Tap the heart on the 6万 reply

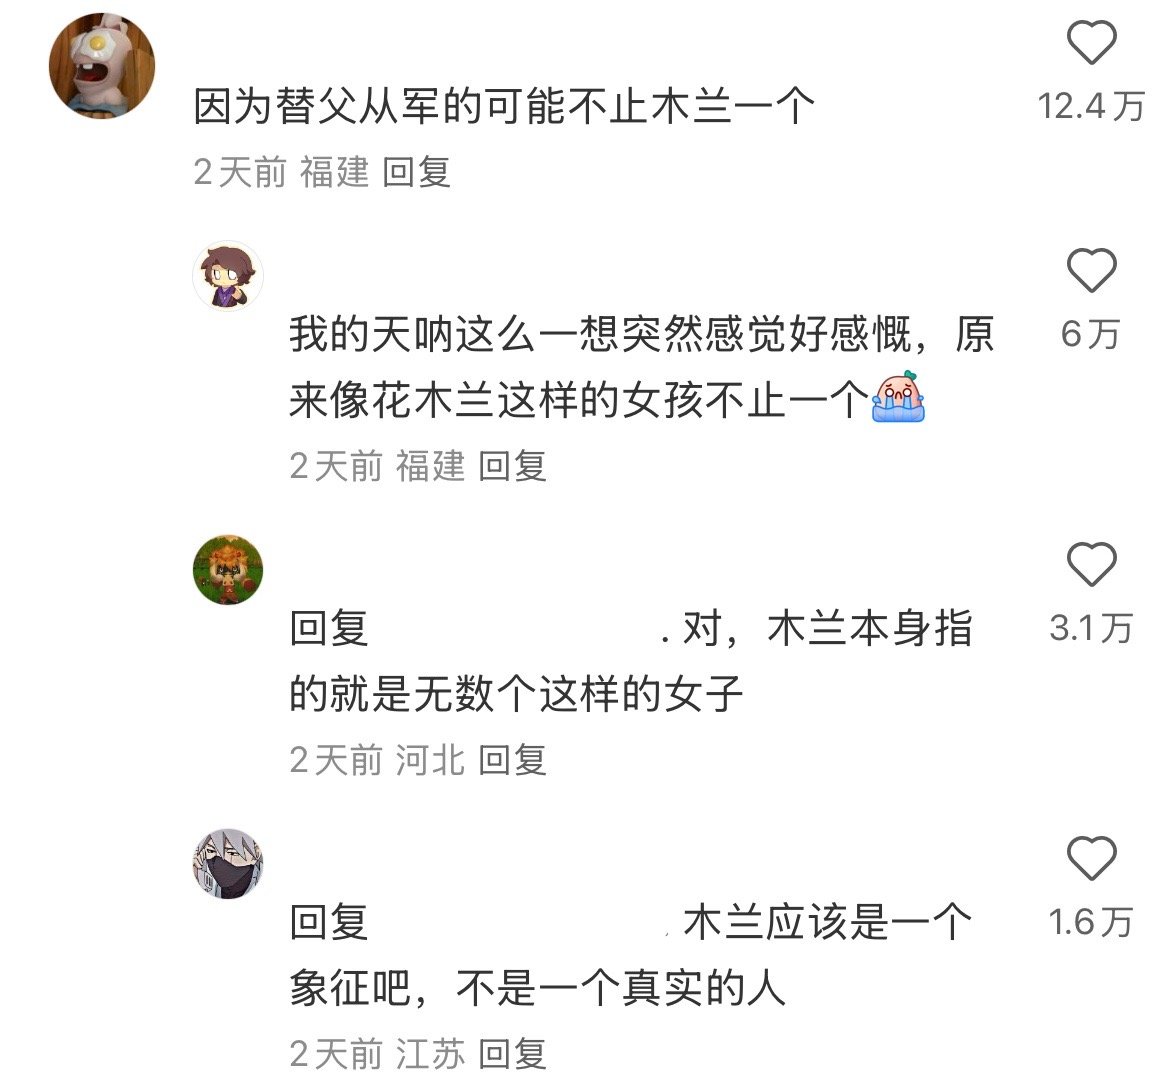[x=1092, y=271]
